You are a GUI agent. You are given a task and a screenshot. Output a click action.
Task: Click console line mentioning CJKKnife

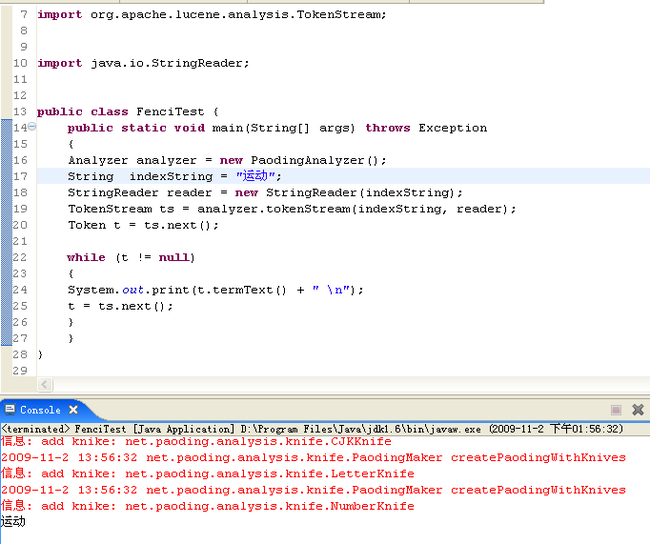click(x=196, y=441)
